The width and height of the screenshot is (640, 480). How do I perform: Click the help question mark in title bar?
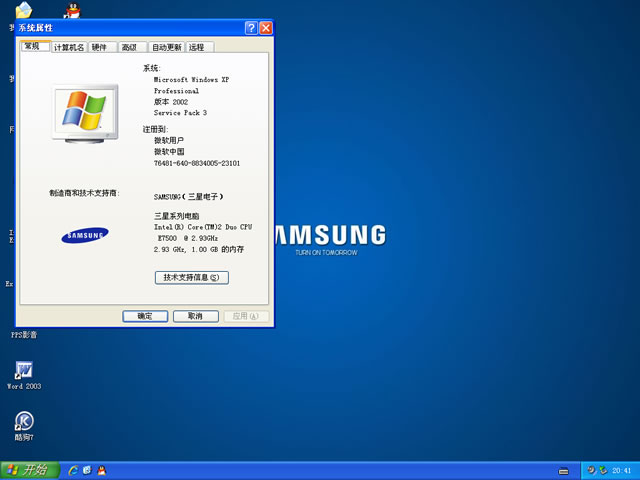[x=251, y=28]
